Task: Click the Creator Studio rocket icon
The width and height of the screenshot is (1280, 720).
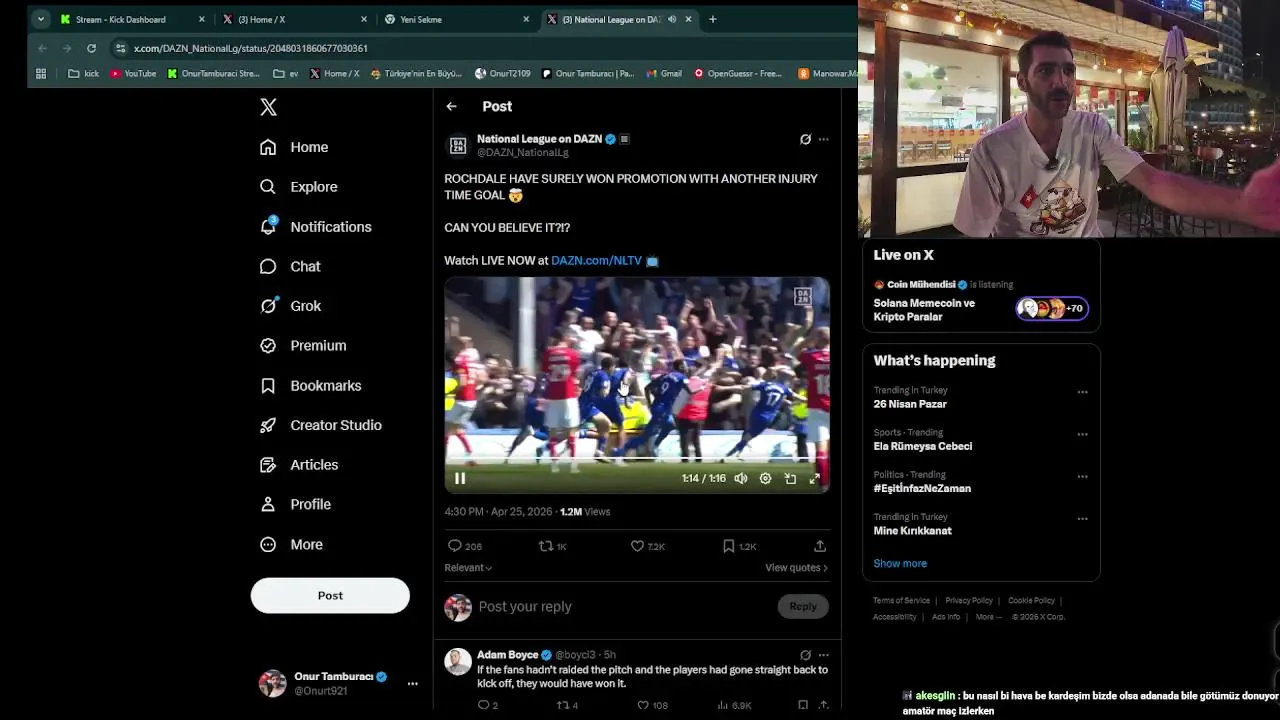Action: coord(268,425)
